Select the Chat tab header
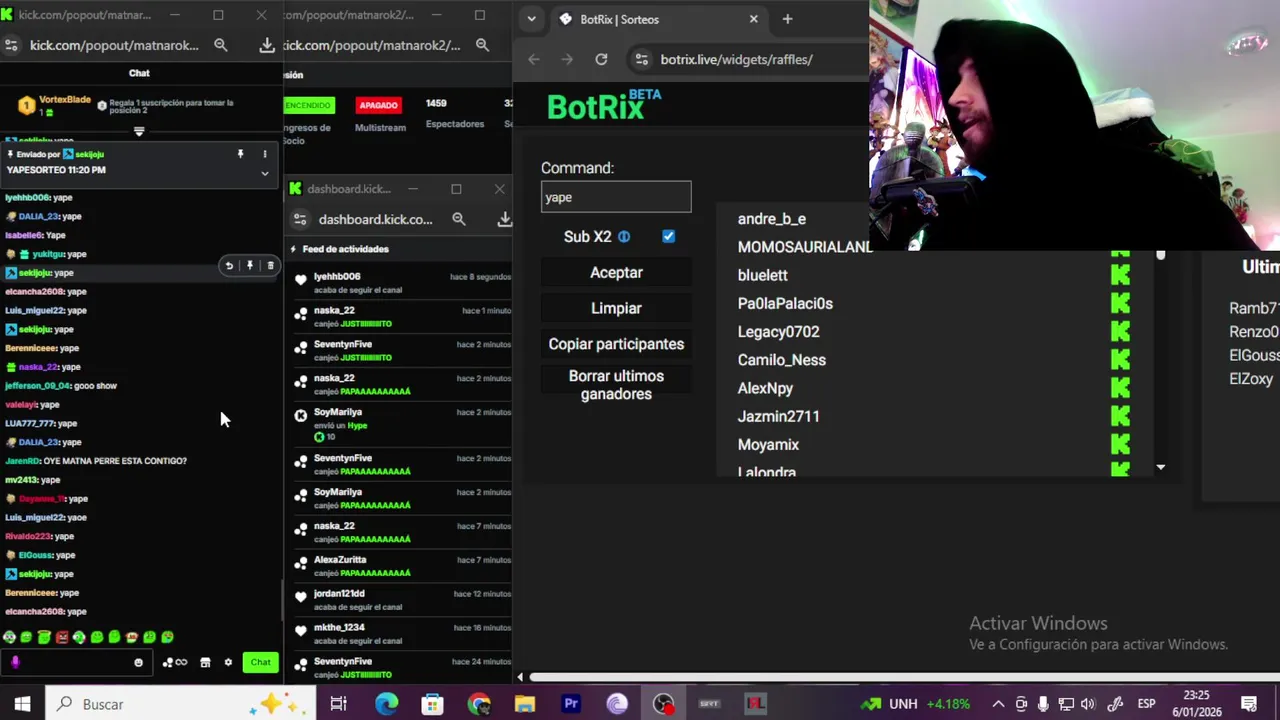The image size is (1280, 720). coord(139,73)
